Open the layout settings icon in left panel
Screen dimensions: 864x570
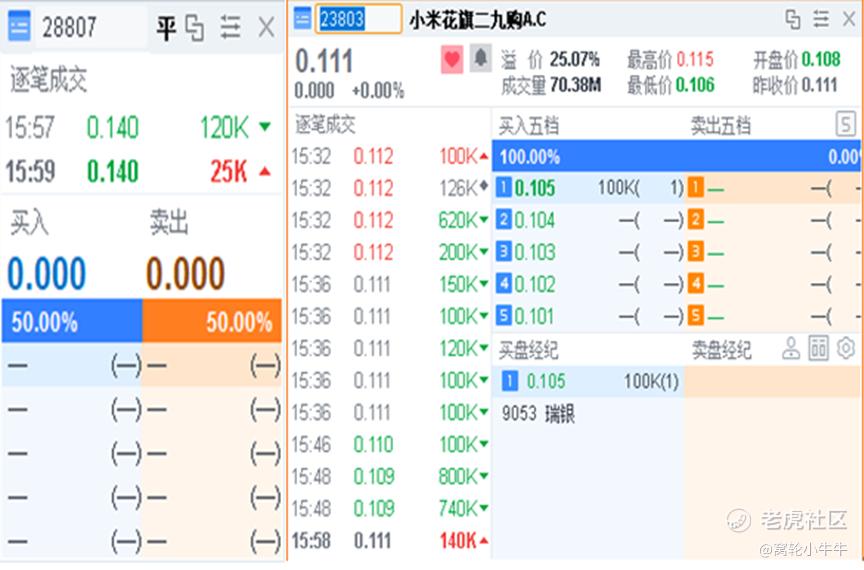click(x=230, y=26)
